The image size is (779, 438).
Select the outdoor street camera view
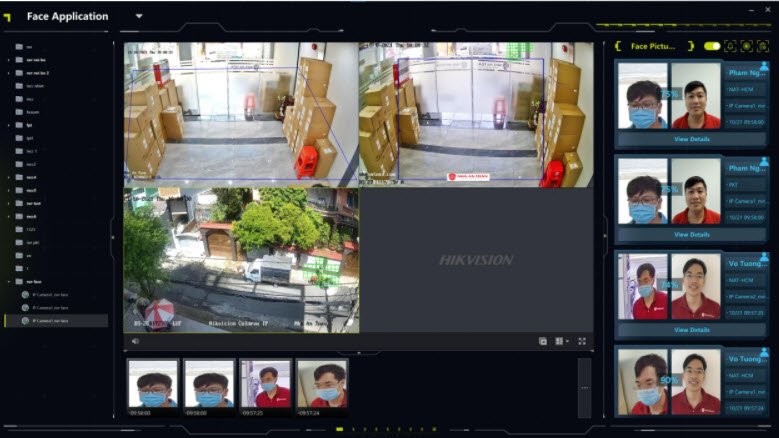pyautogui.click(x=241, y=259)
